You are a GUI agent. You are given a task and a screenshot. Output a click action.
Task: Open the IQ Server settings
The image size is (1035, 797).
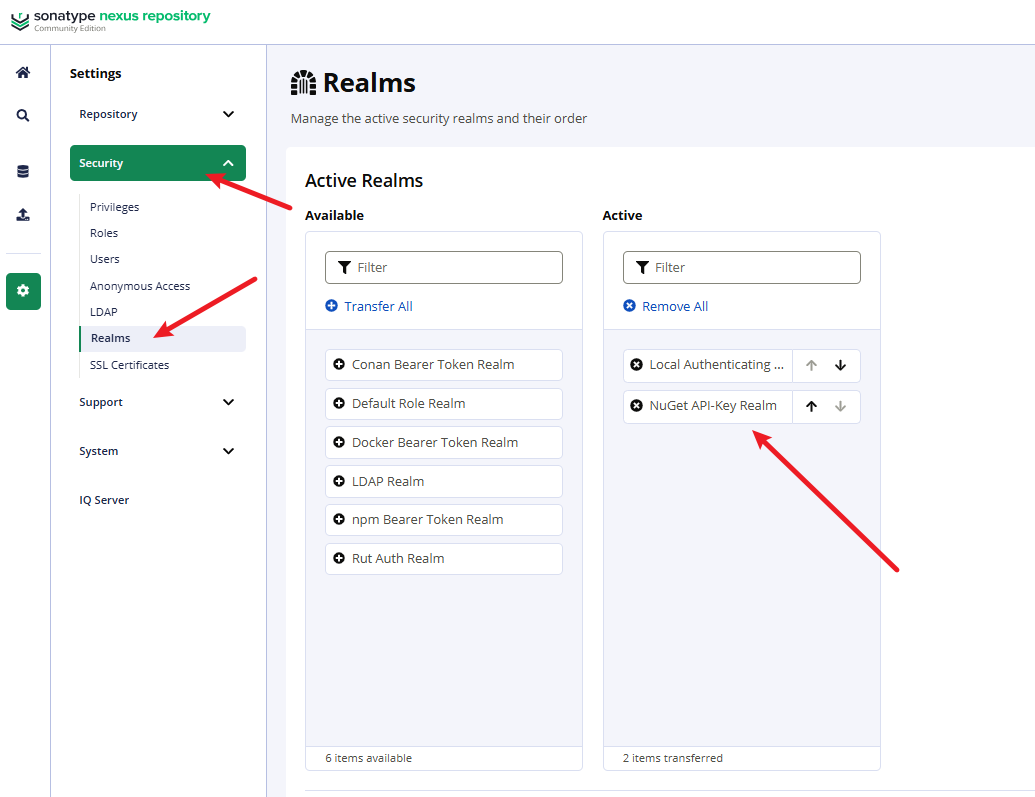104,500
